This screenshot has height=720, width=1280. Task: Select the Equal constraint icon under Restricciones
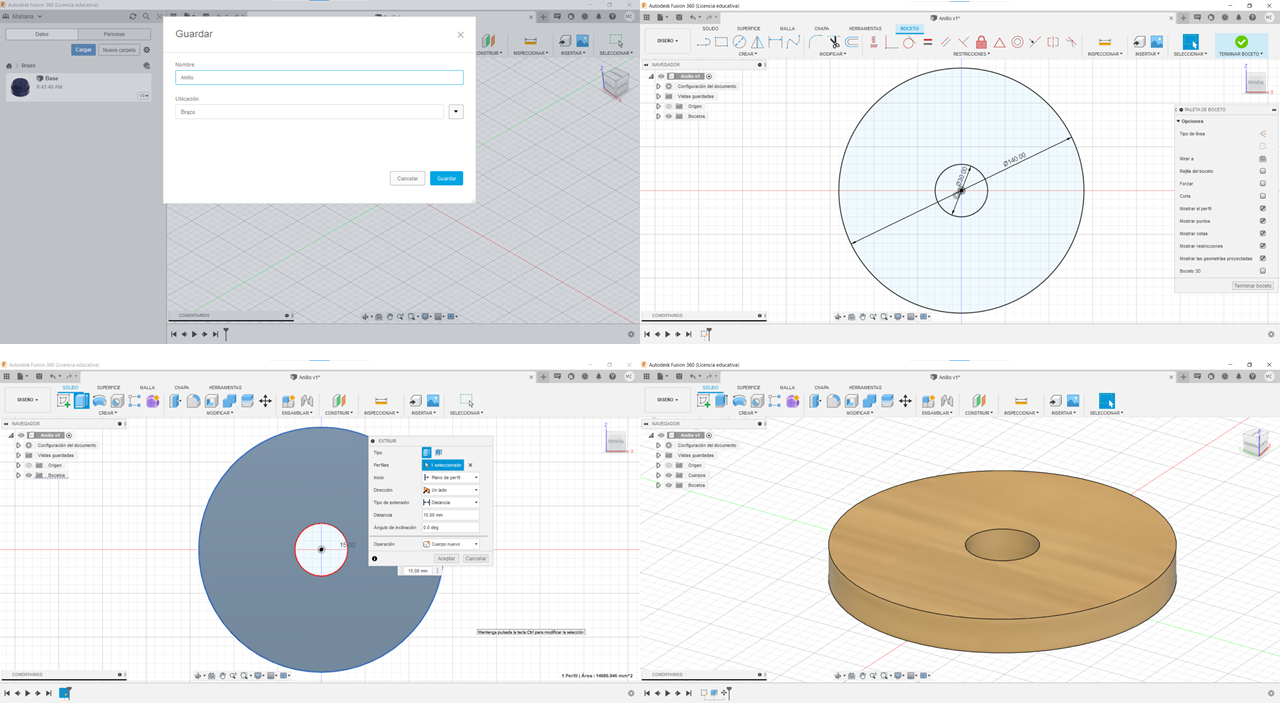pyautogui.click(x=928, y=42)
